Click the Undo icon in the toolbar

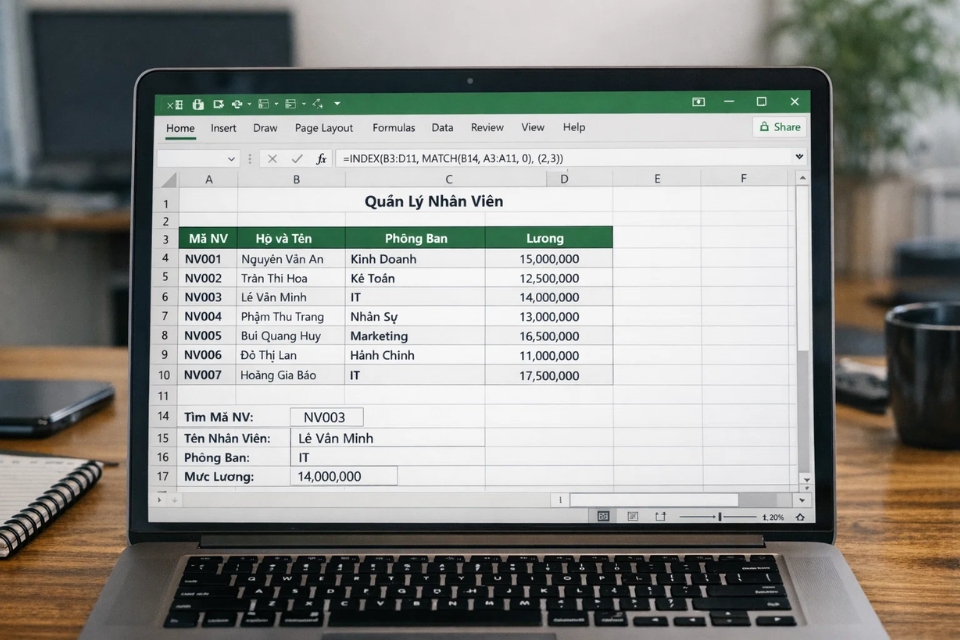click(237, 105)
